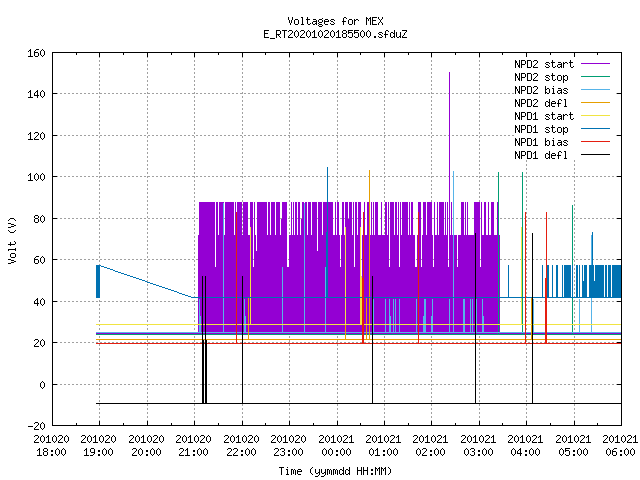
Task: Select the 'NPD2 defl' legend label
Action: [x=541, y=103]
